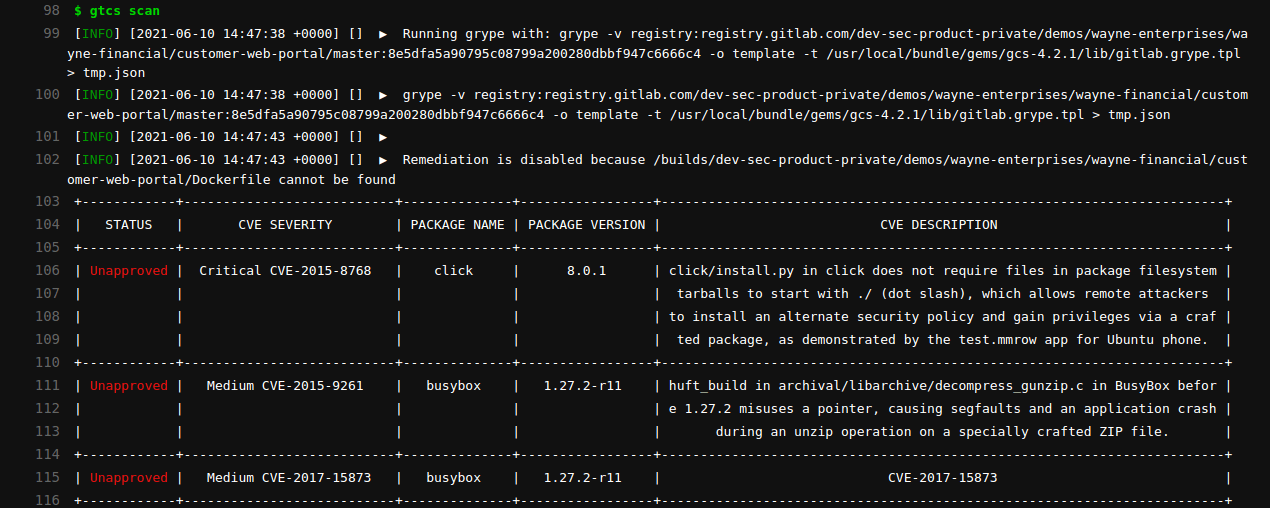The width and height of the screenshot is (1270, 508).
Task: Click line number 98 in the log
Action: click(x=50, y=11)
